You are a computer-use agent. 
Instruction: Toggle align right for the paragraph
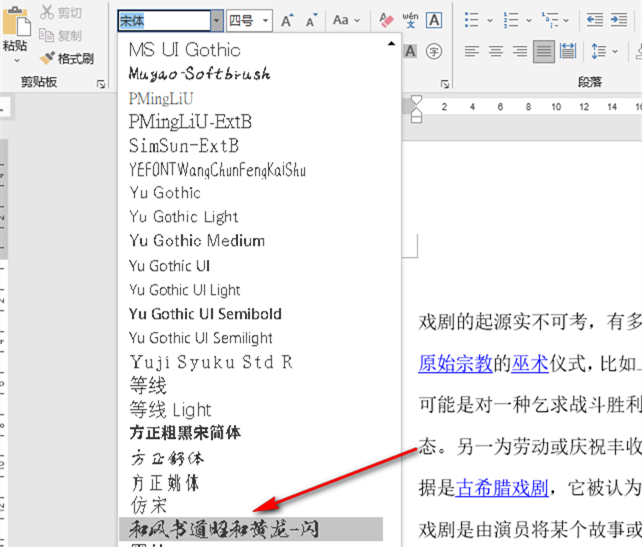click(520, 51)
